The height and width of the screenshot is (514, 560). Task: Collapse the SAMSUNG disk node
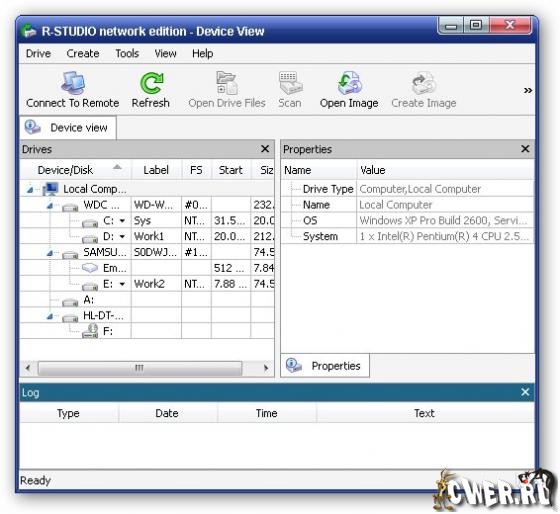click(50, 253)
